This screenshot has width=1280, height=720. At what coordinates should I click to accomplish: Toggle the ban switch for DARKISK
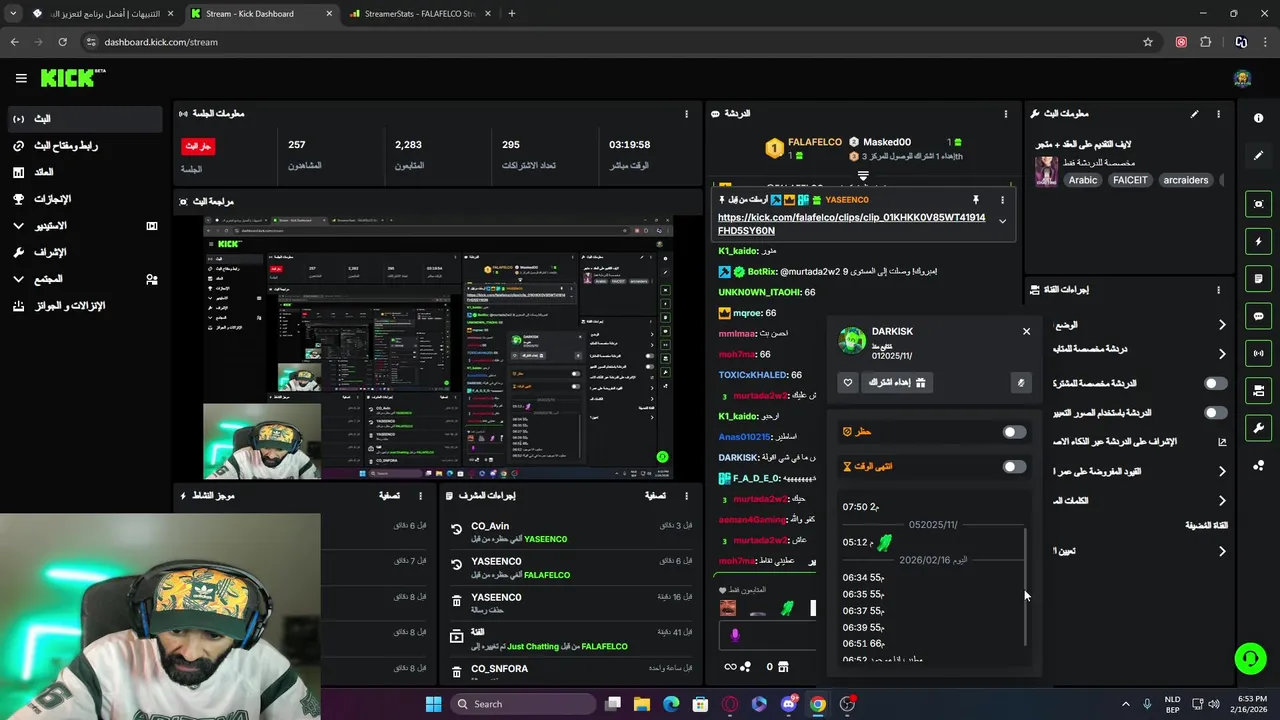1014,432
